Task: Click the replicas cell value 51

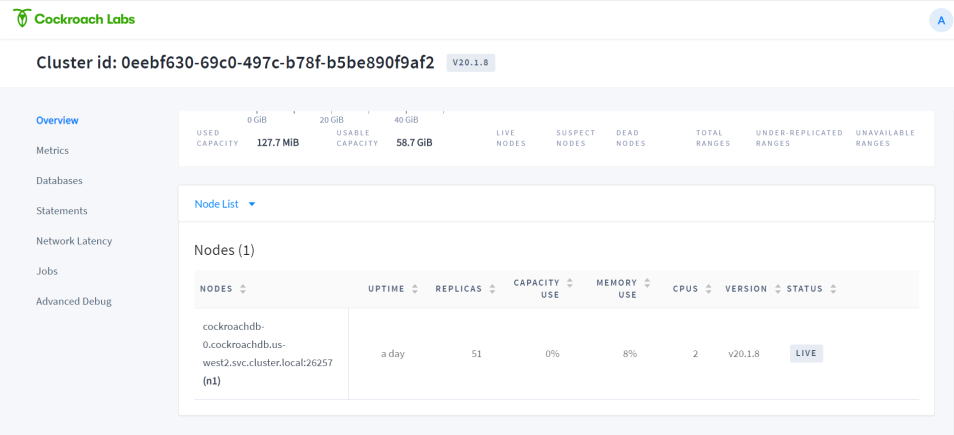Action: [476, 353]
